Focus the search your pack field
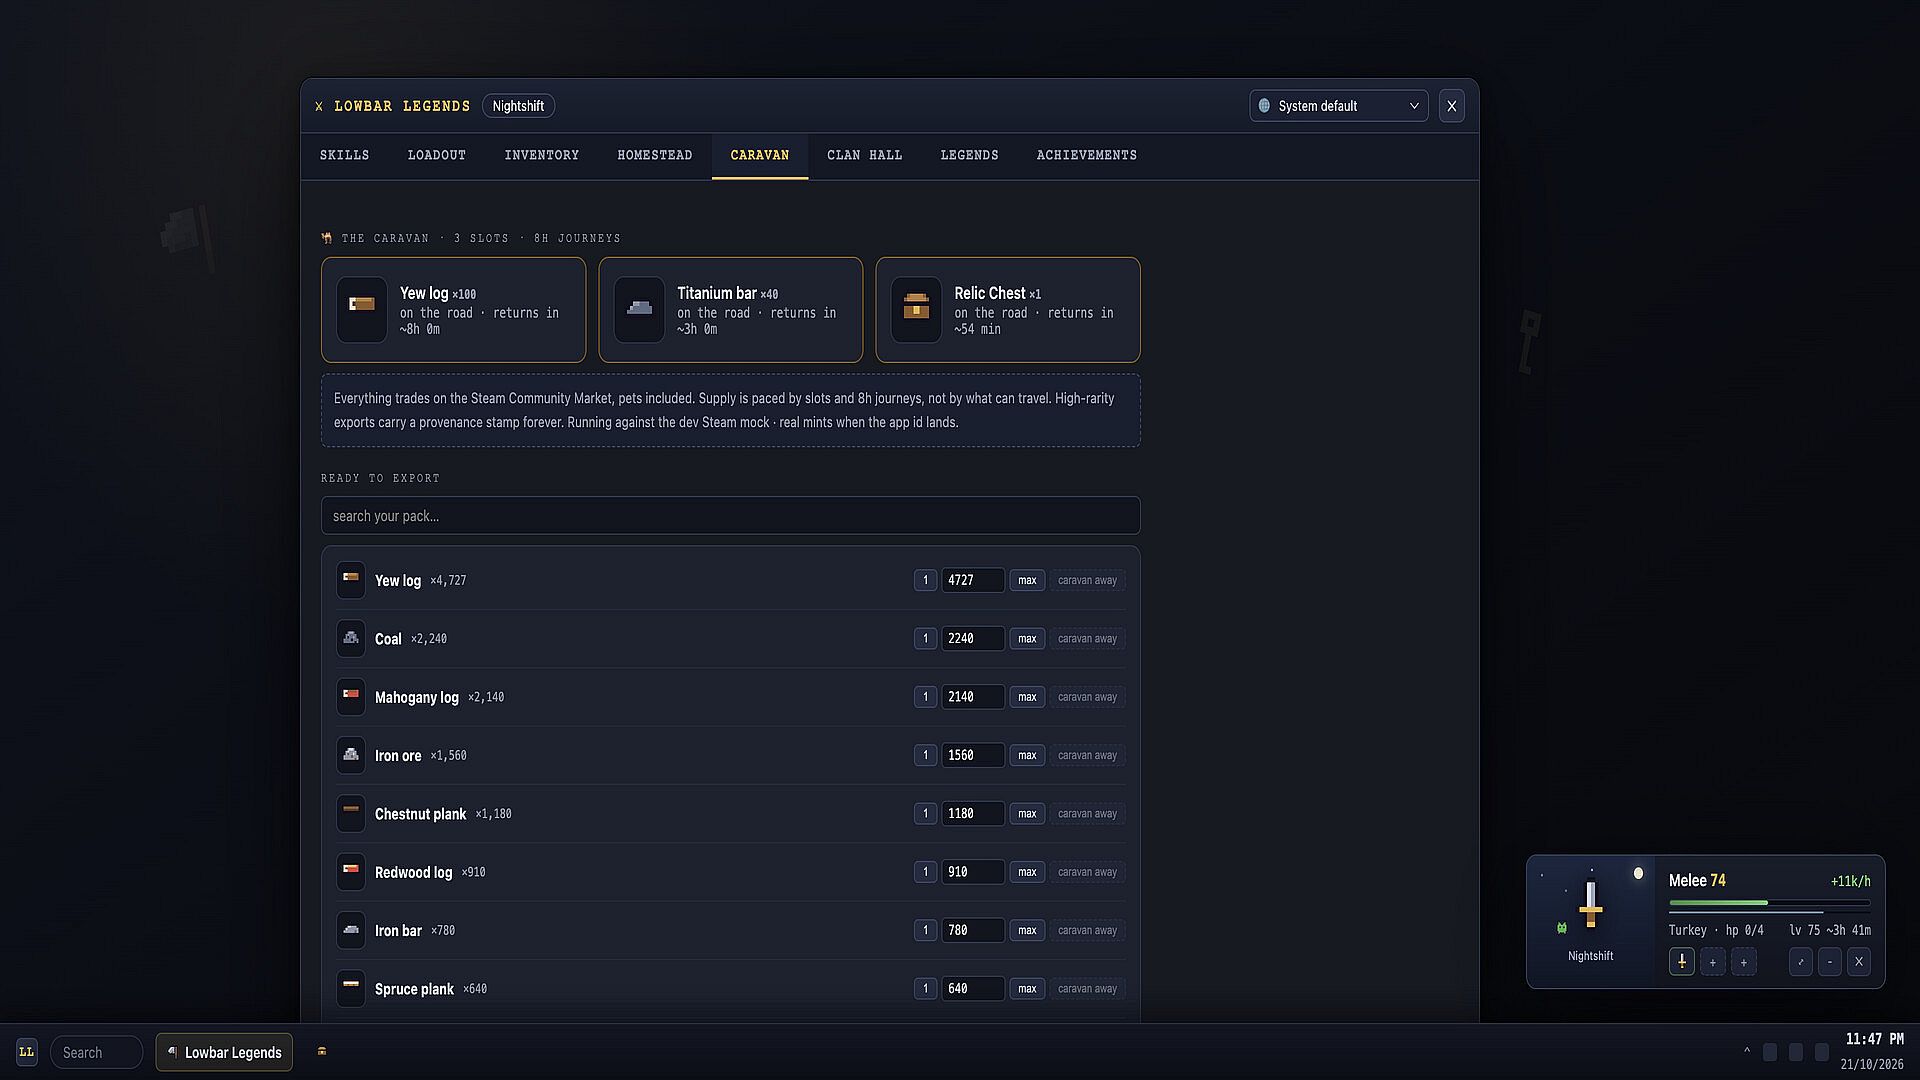 click(x=730, y=516)
